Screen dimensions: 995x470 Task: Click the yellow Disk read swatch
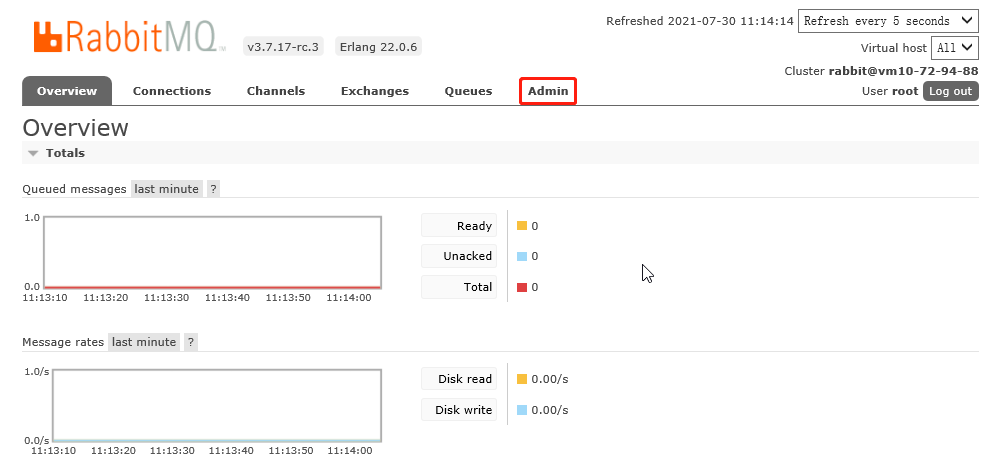pos(521,380)
